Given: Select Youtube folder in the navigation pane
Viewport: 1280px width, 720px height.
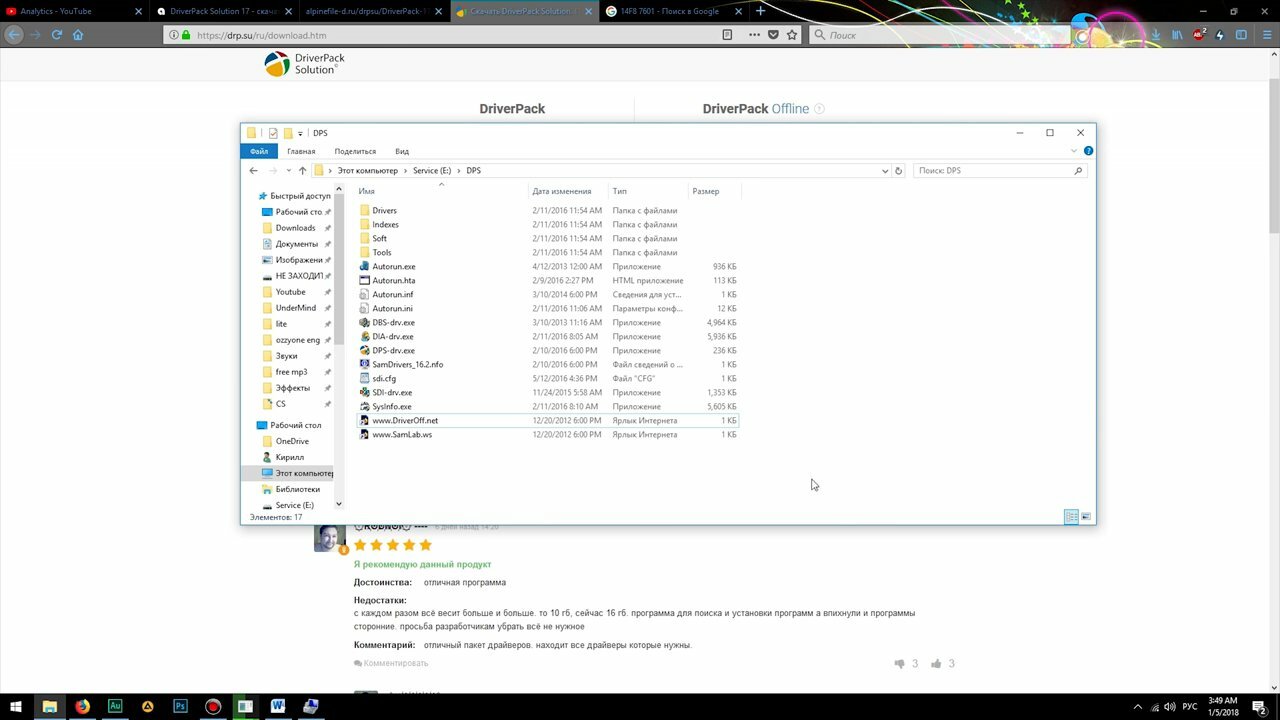Looking at the screenshot, I should coord(290,292).
